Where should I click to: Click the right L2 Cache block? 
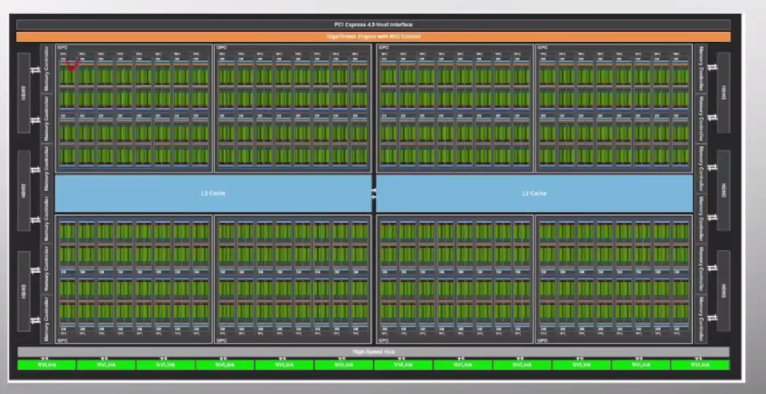tap(534, 193)
